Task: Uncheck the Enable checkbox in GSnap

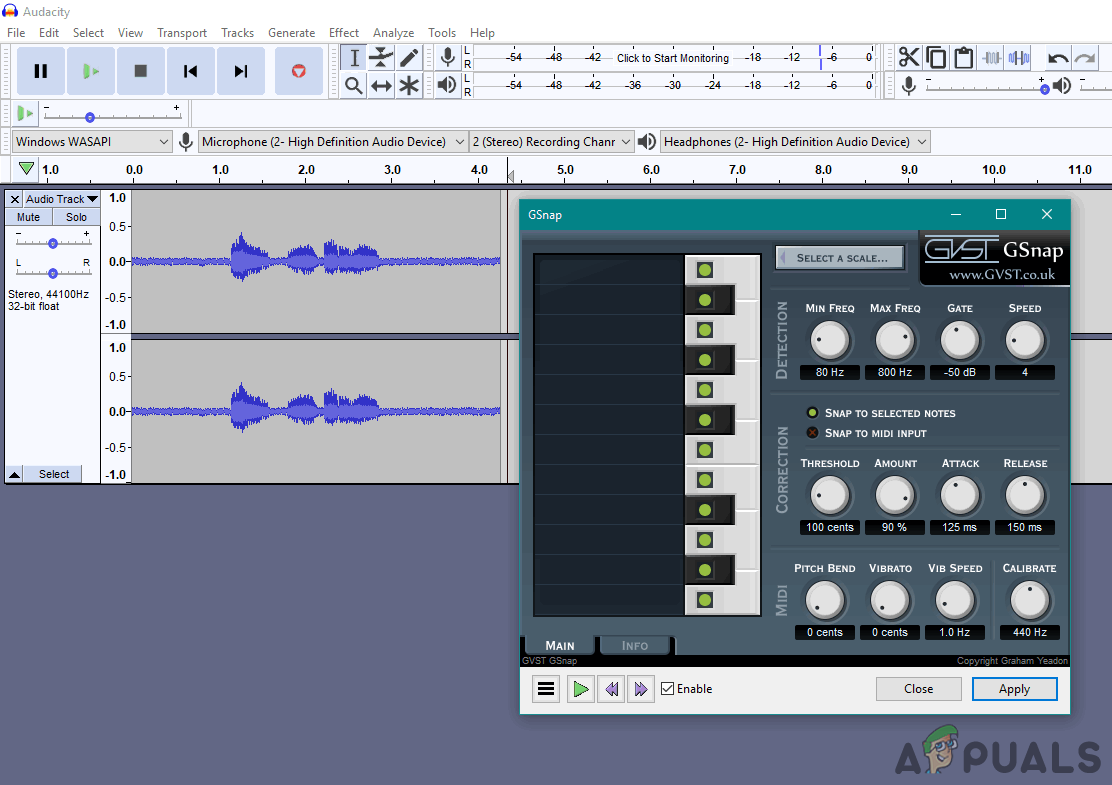Action: pyautogui.click(x=667, y=689)
